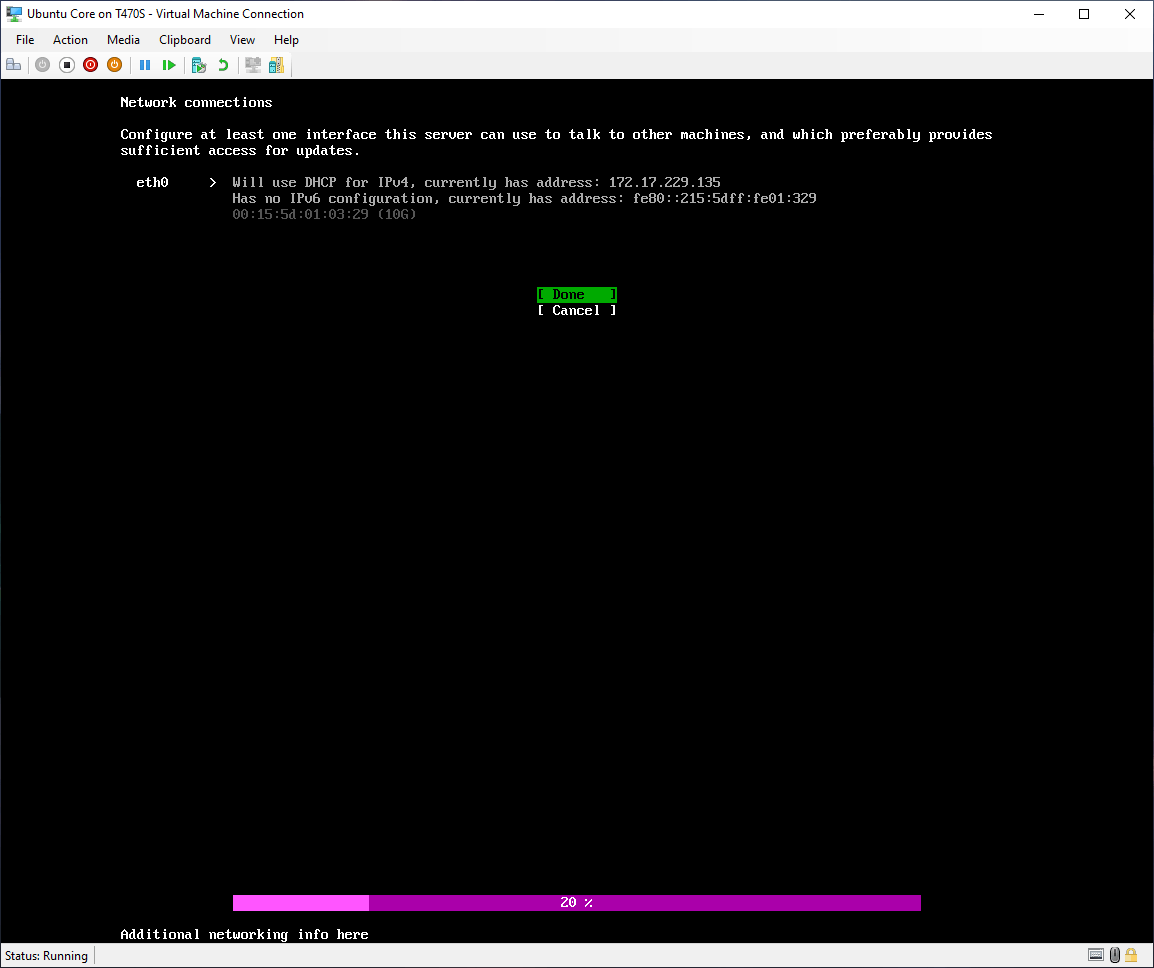Click the Network connections heading

[197, 102]
